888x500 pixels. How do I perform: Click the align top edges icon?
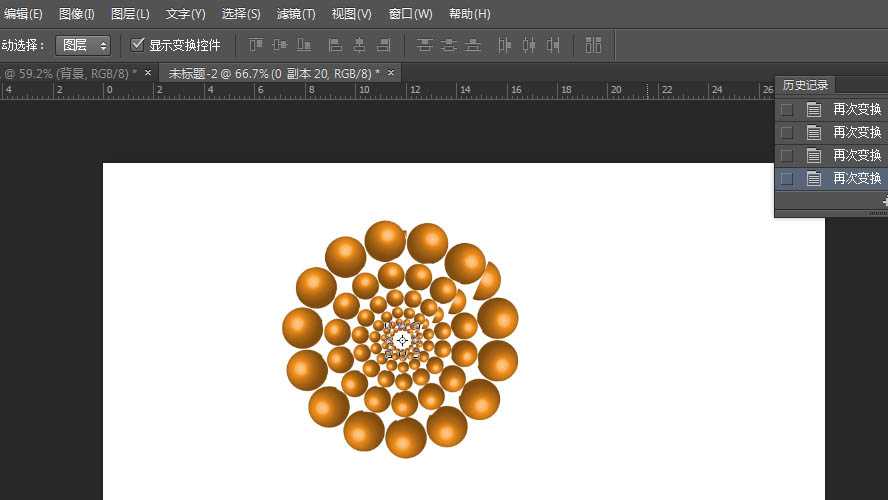tap(256, 45)
